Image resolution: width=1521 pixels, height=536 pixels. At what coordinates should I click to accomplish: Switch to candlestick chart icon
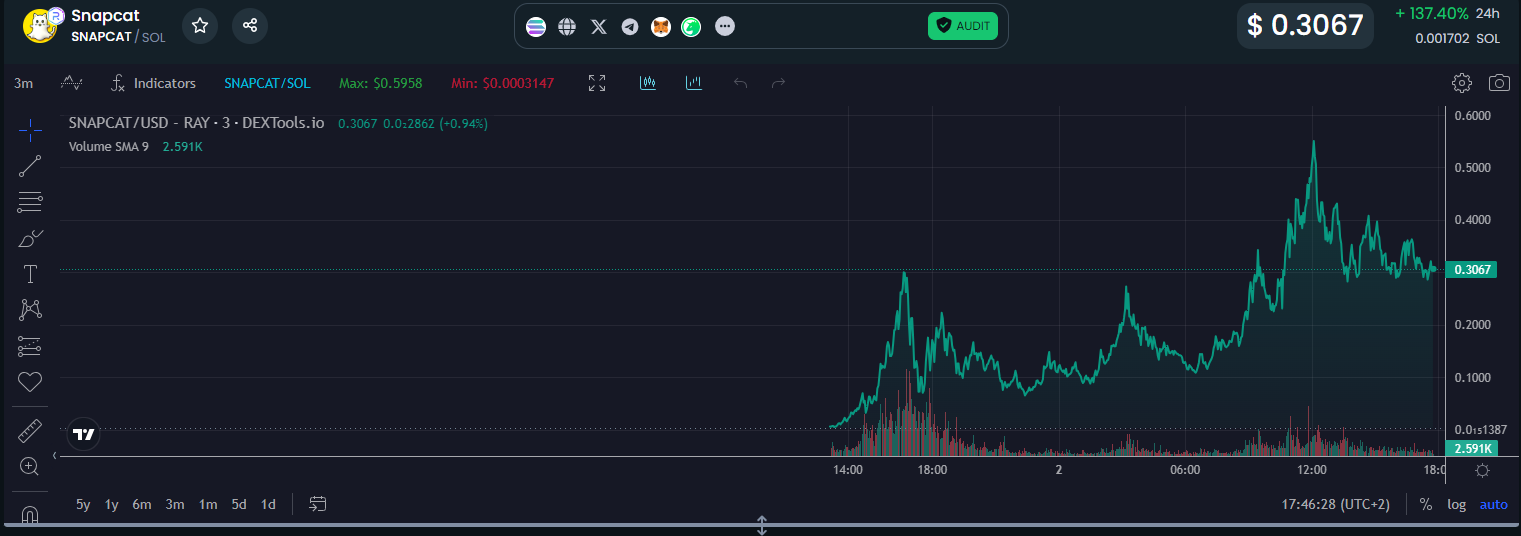coord(648,83)
